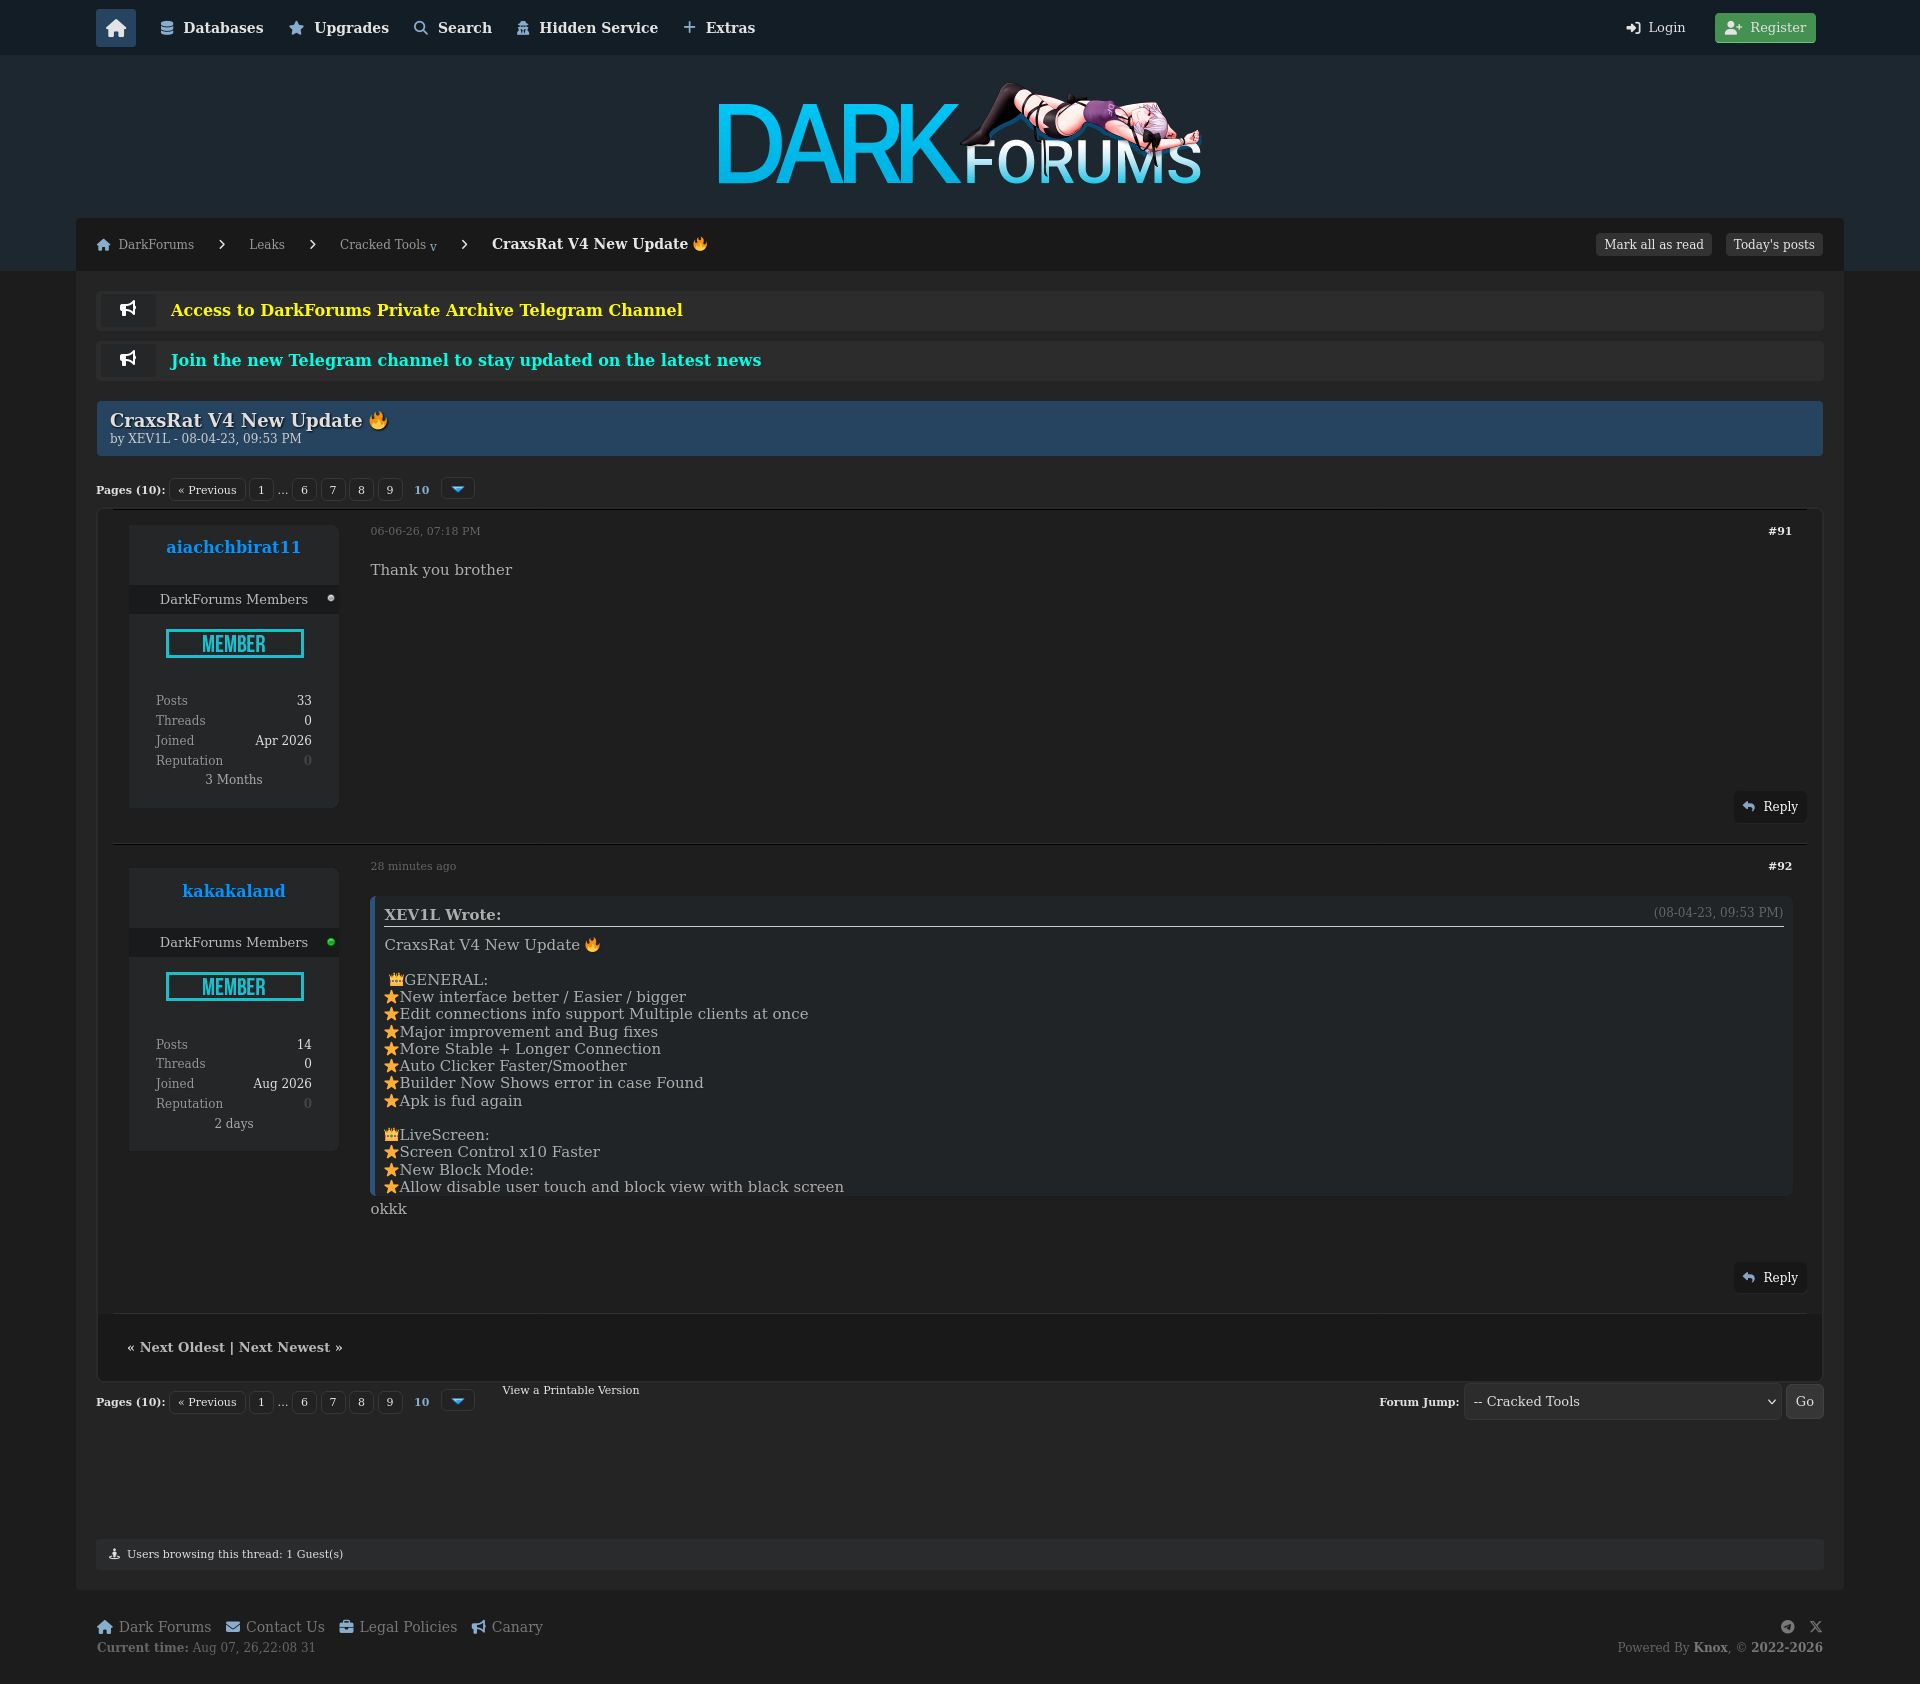Click Mark all as read button
The height and width of the screenshot is (1684, 1920).
pos(1654,245)
